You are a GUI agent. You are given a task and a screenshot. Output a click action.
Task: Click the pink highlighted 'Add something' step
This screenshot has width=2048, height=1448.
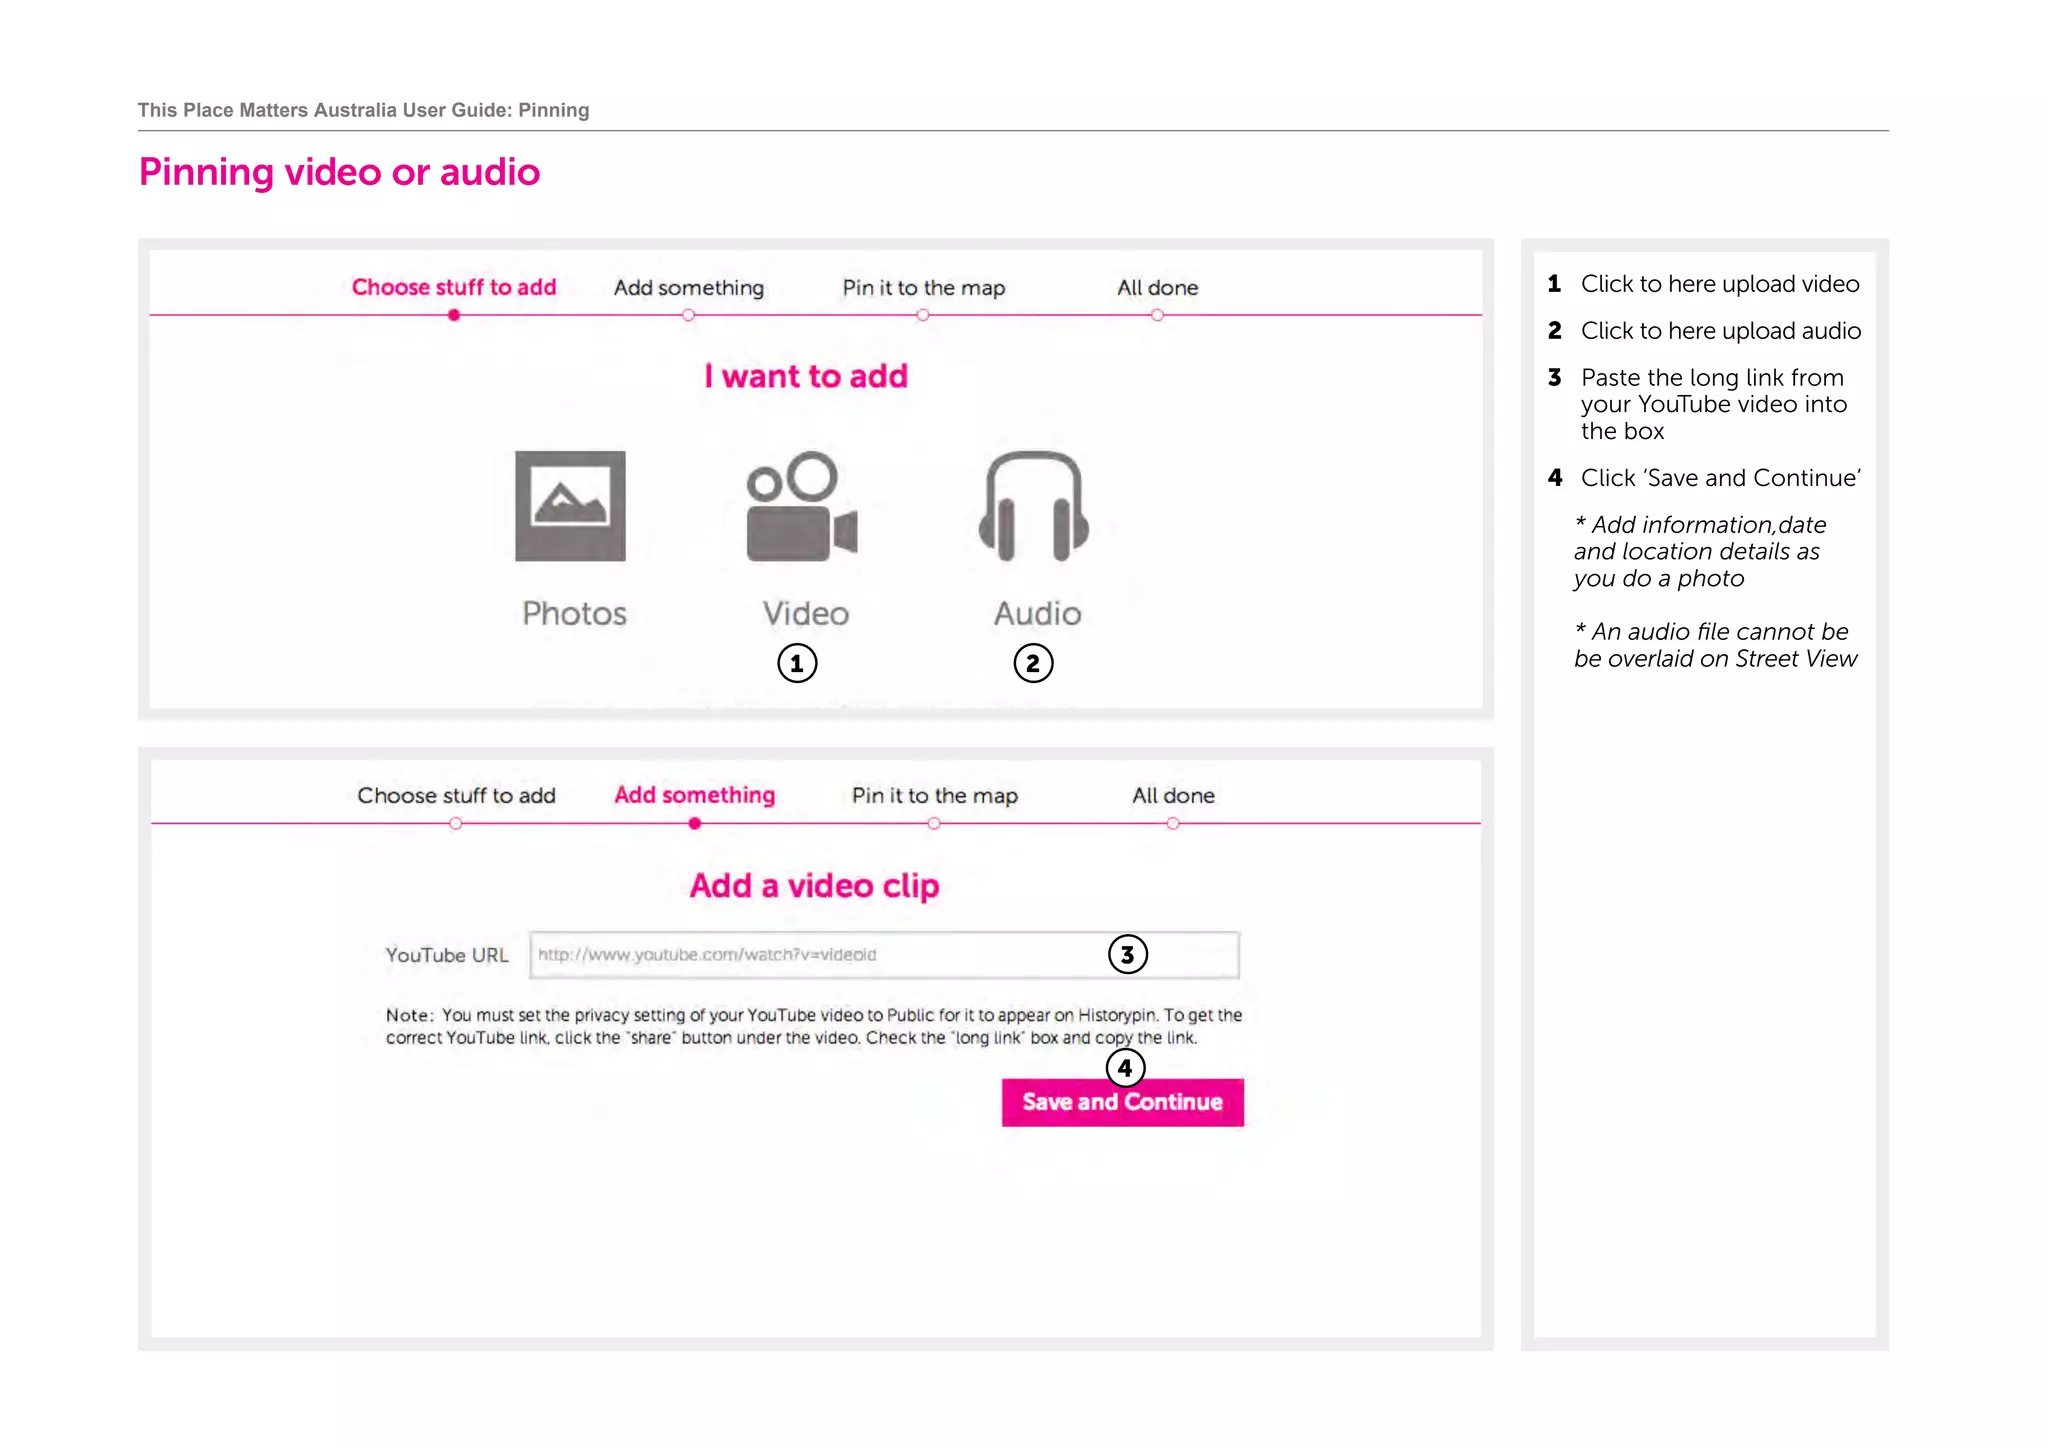(x=694, y=795)
